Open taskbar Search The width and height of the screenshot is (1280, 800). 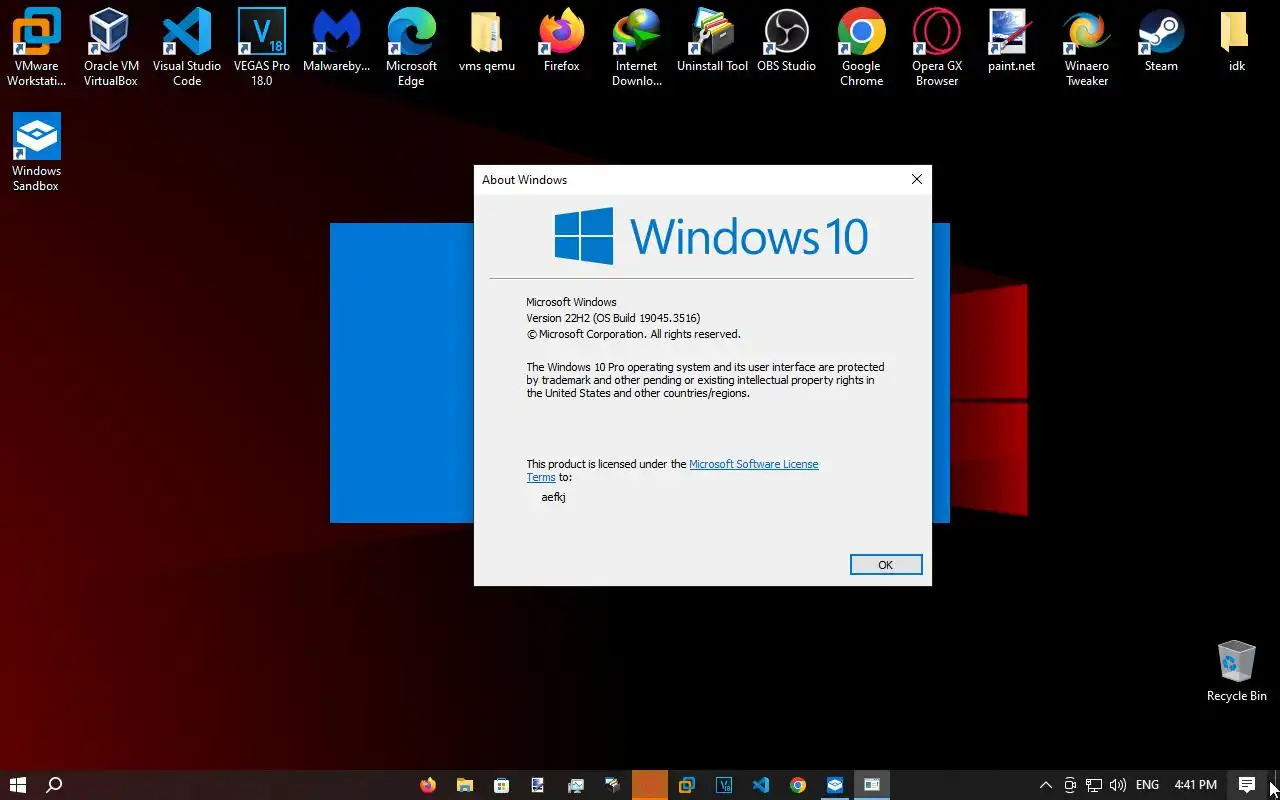(55, 785)
